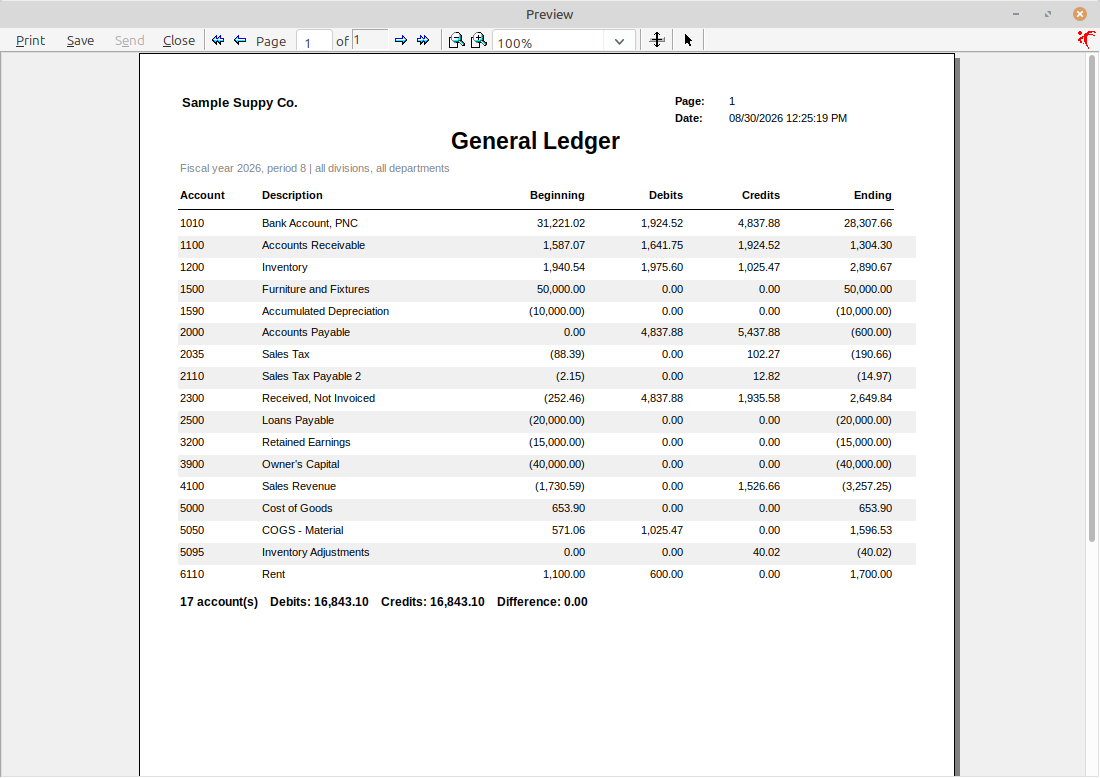Click 'Sample Suppy Co.' company name
The width and height of the screenshot is (1100, 778).
(x=240, y=102)
